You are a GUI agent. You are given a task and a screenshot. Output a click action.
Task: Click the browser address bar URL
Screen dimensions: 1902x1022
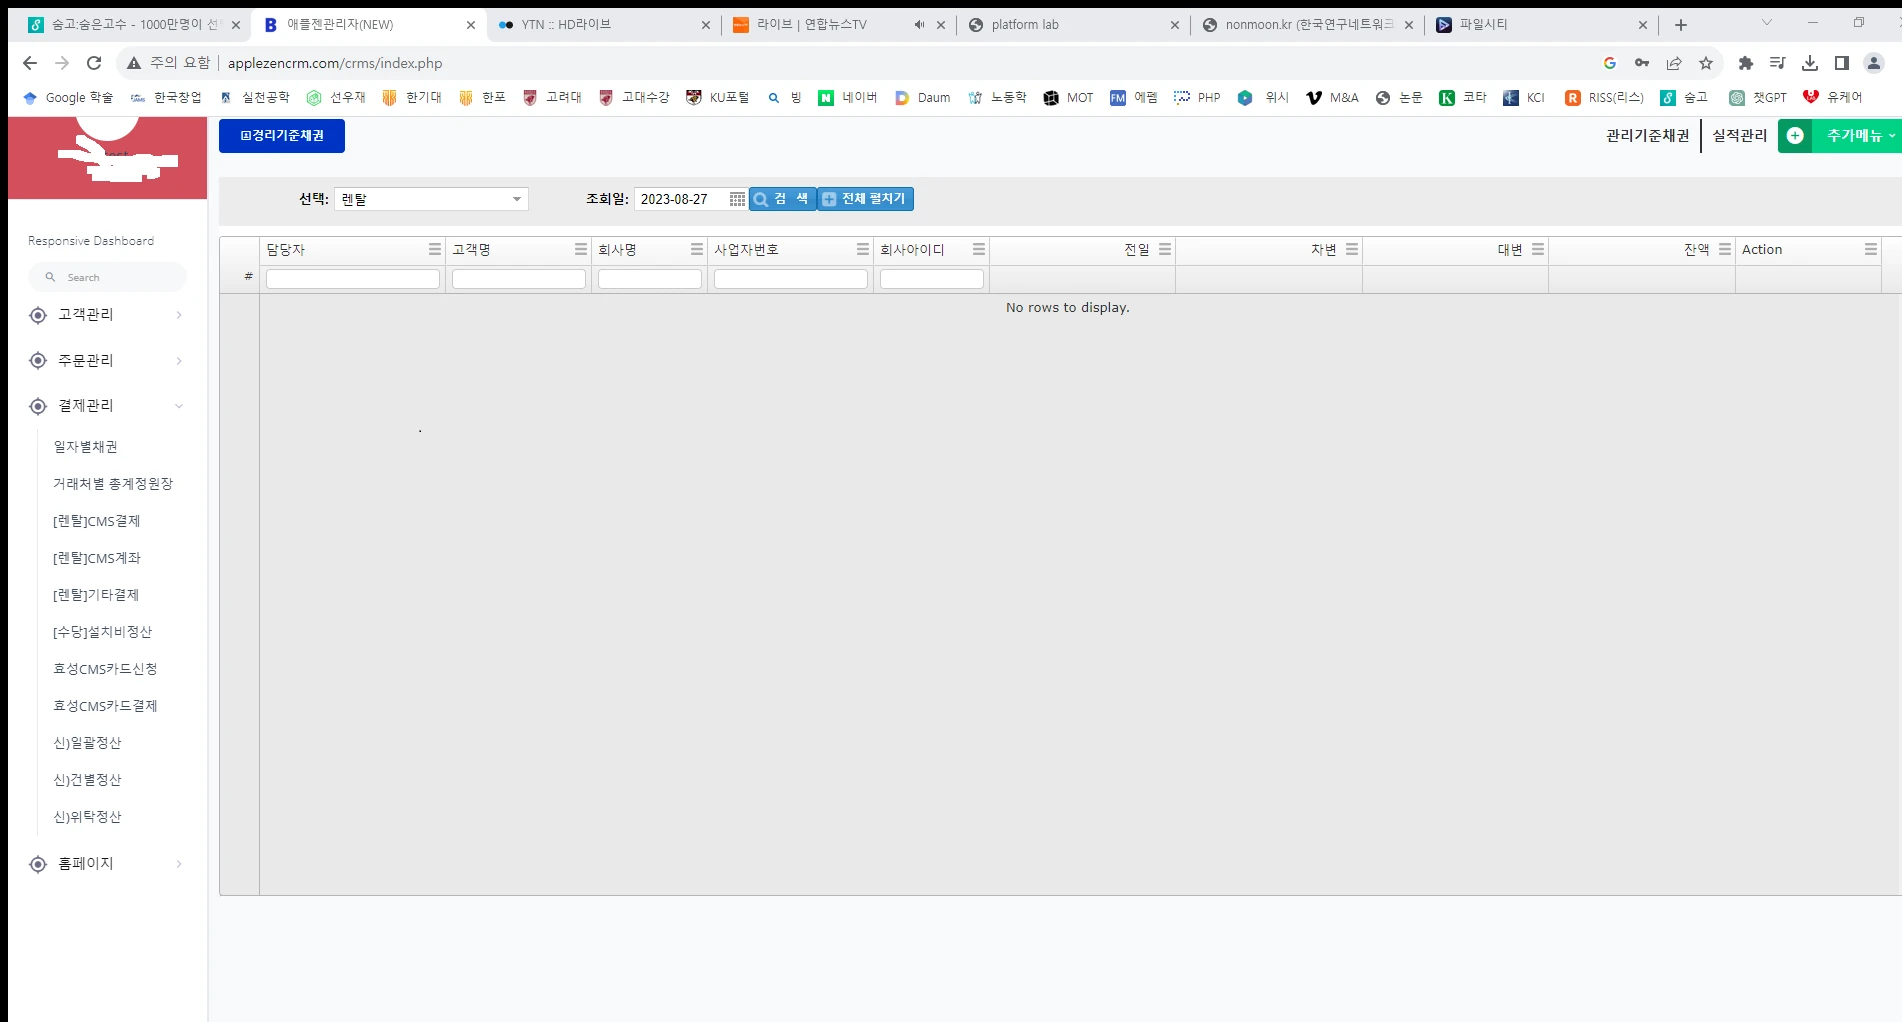click(335, 63)
